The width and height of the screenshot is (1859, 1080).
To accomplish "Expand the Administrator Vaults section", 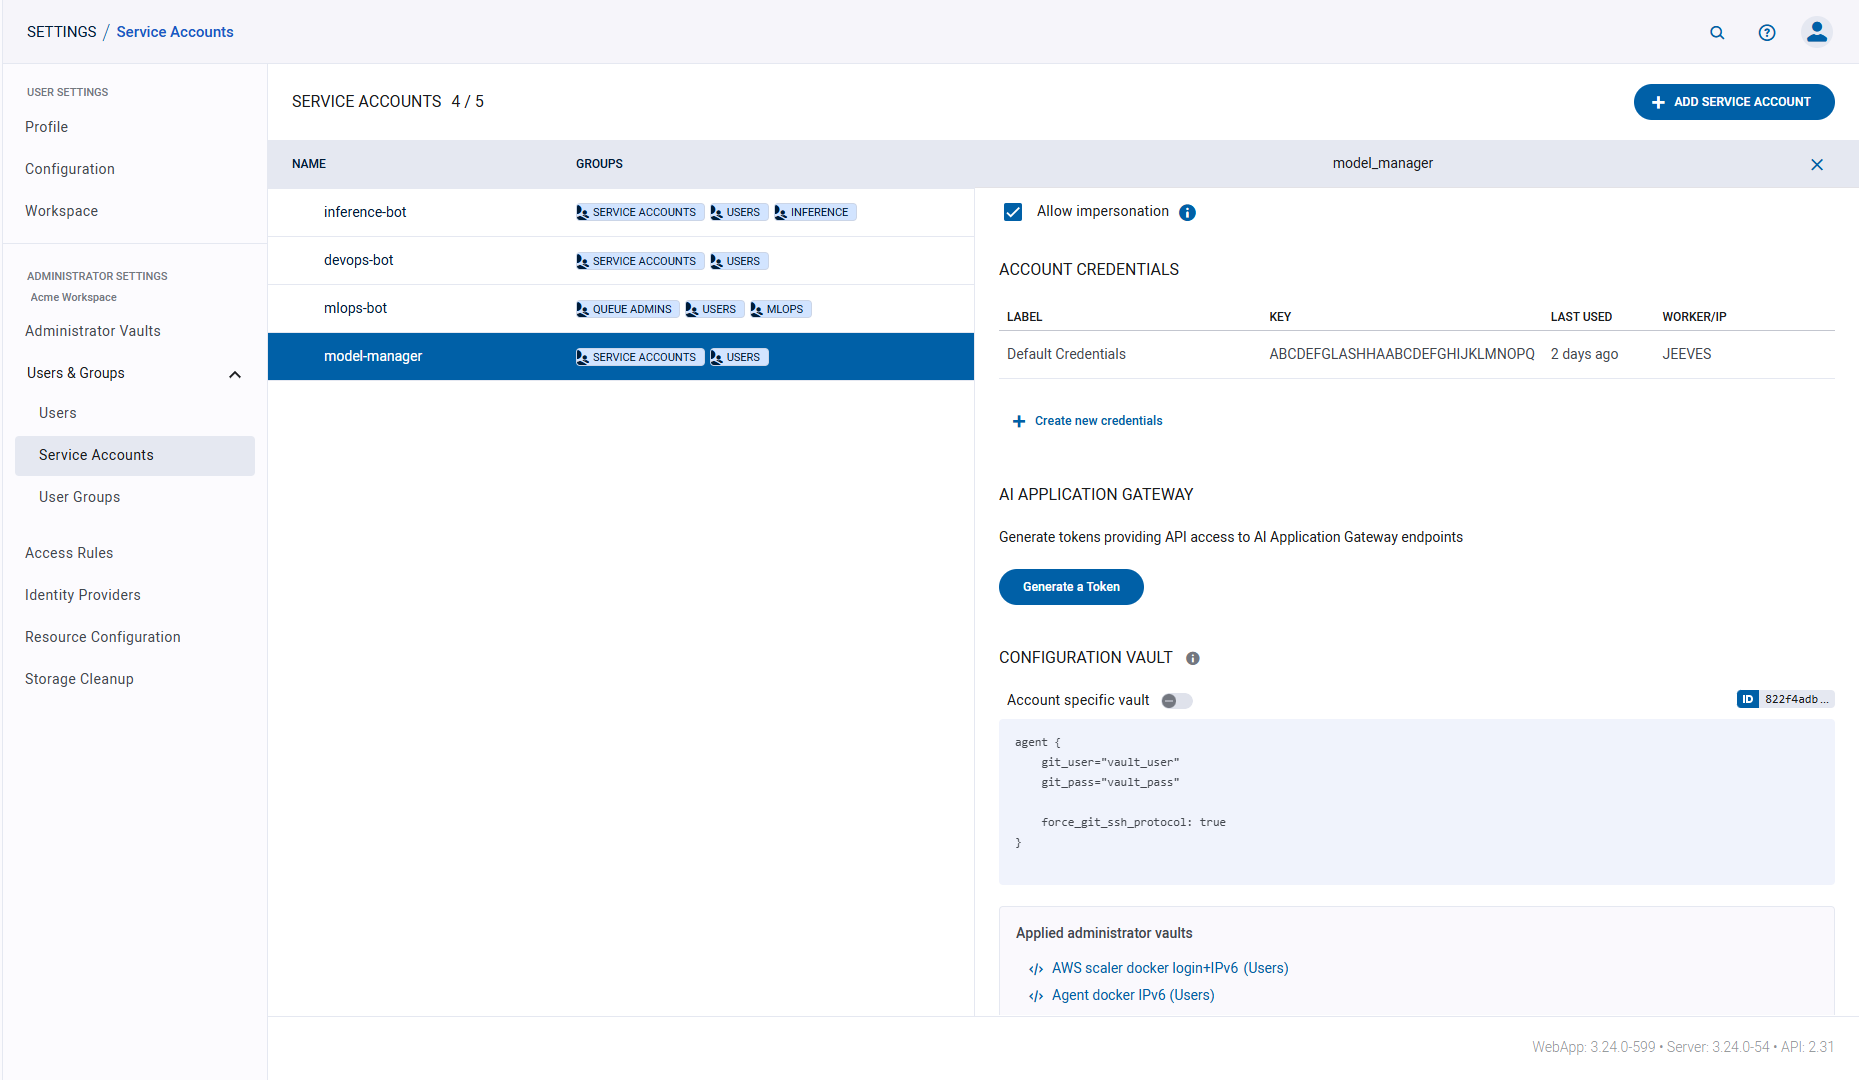I will pos(93,330).
